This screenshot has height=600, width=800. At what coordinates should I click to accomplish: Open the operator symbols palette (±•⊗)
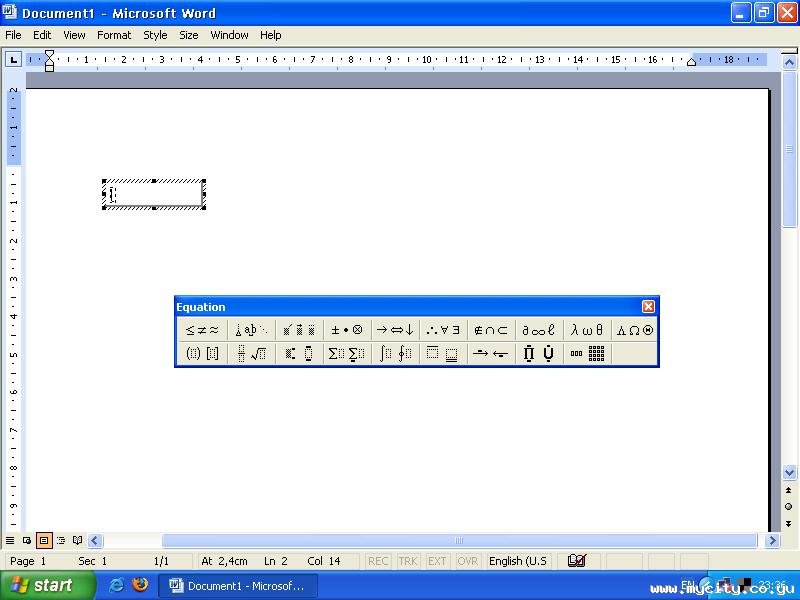tap(347, 330)
